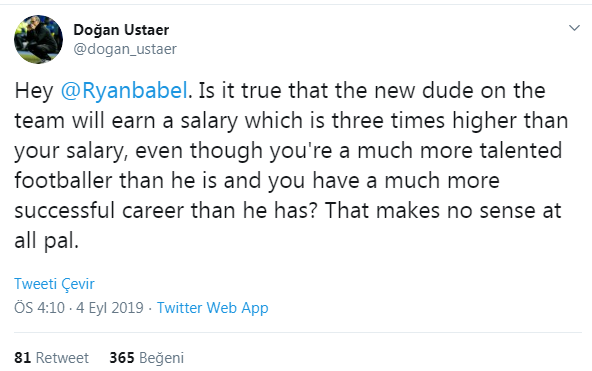Viewport: 592px width, 371px height.
Task: Click the 4 Eyl 2019 date
Action: [110, 308]
